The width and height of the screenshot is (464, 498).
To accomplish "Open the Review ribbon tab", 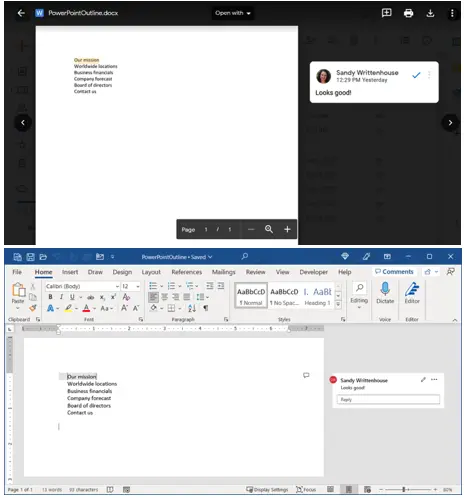I will [x=255, y=272].
